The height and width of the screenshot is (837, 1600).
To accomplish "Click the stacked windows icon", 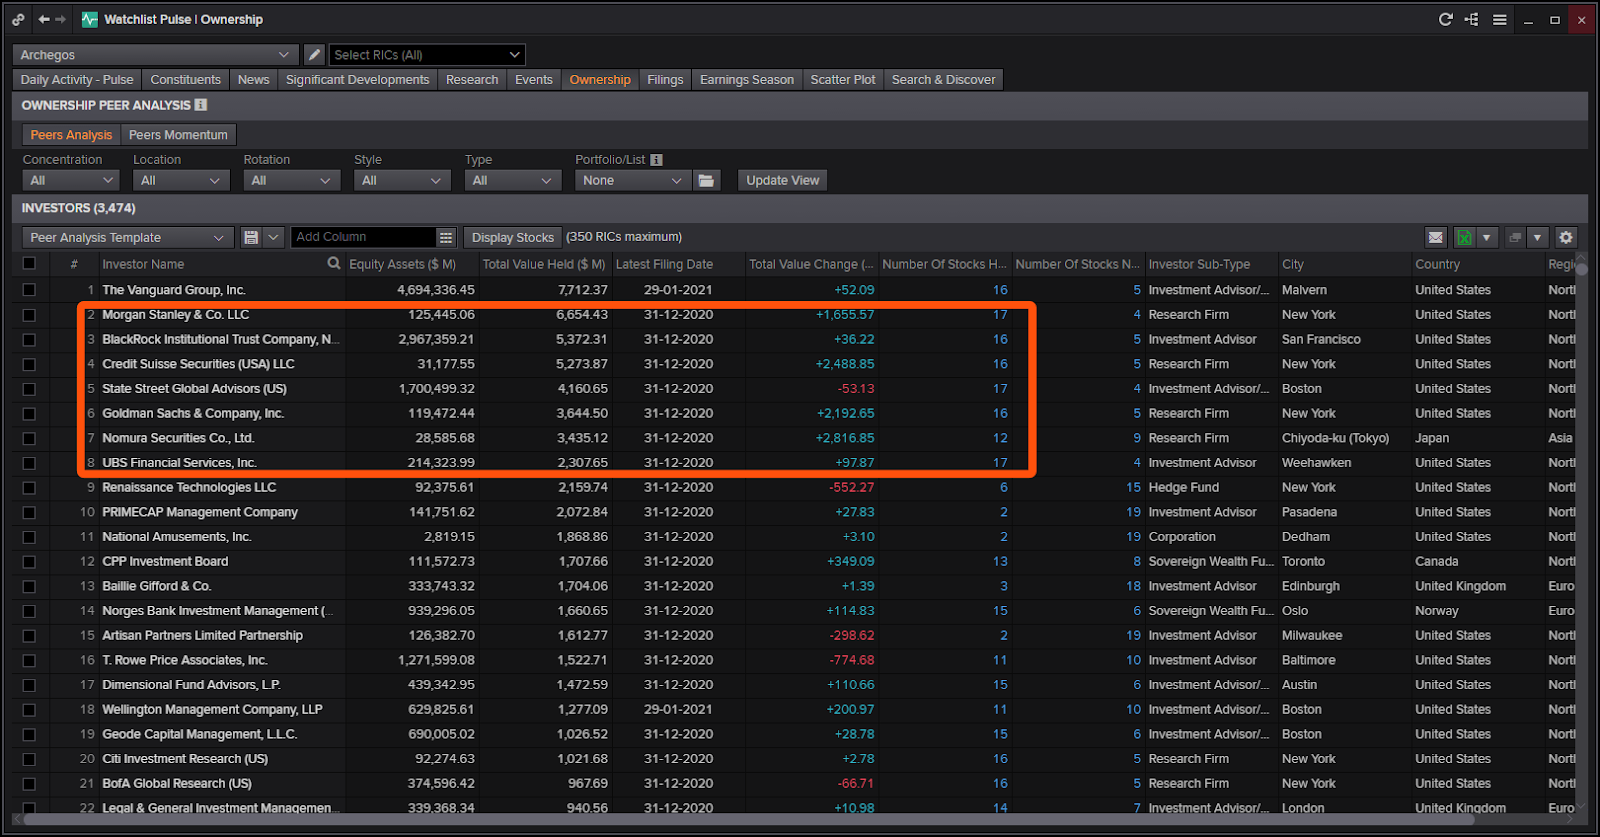I will [x=1515, y=237].
